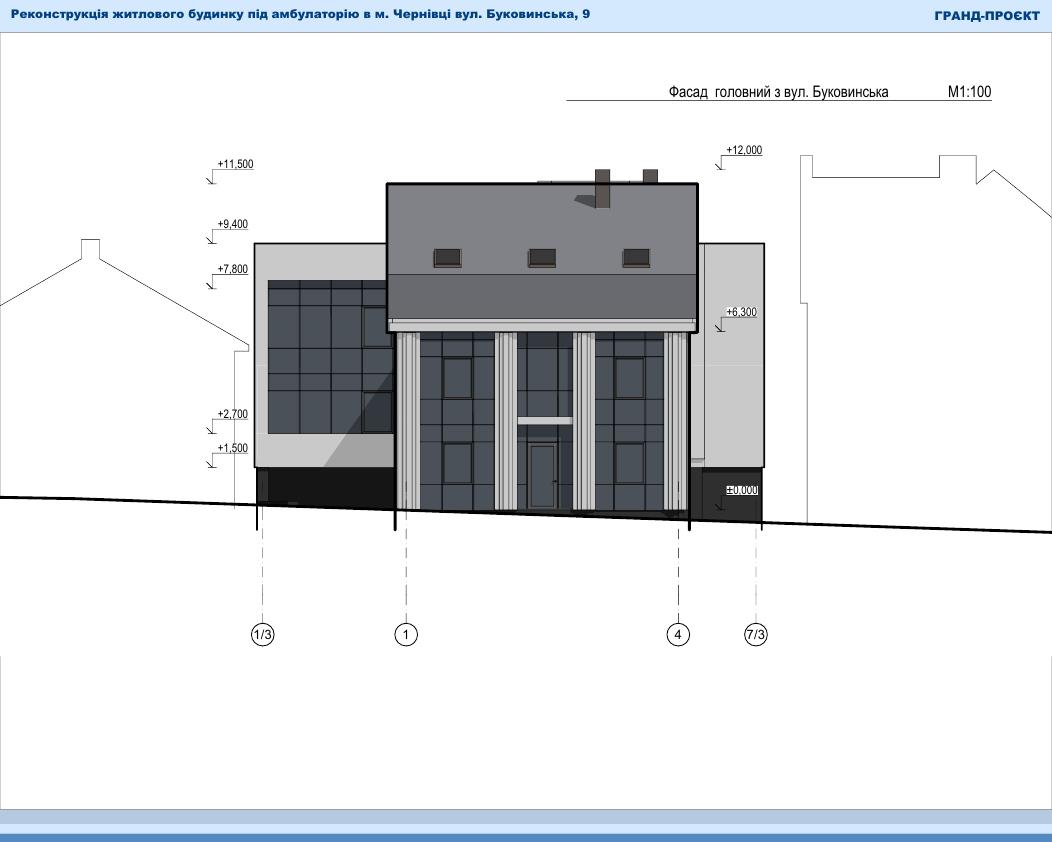Select the axis bubble labeled 7/3
Image resolution: width=1052 pixels, height=842 pixels.
click(x=756, y=634)
